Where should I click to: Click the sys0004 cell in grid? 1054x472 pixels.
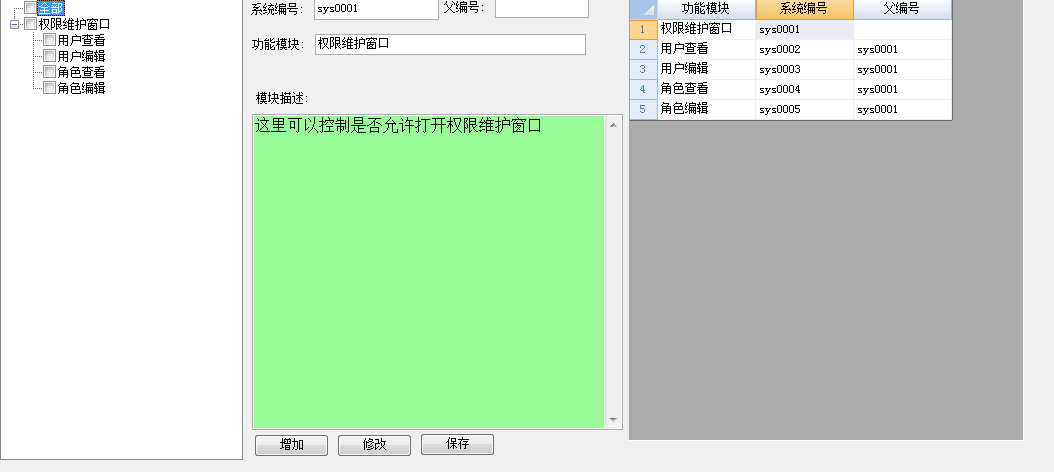(x=805, y=89)
